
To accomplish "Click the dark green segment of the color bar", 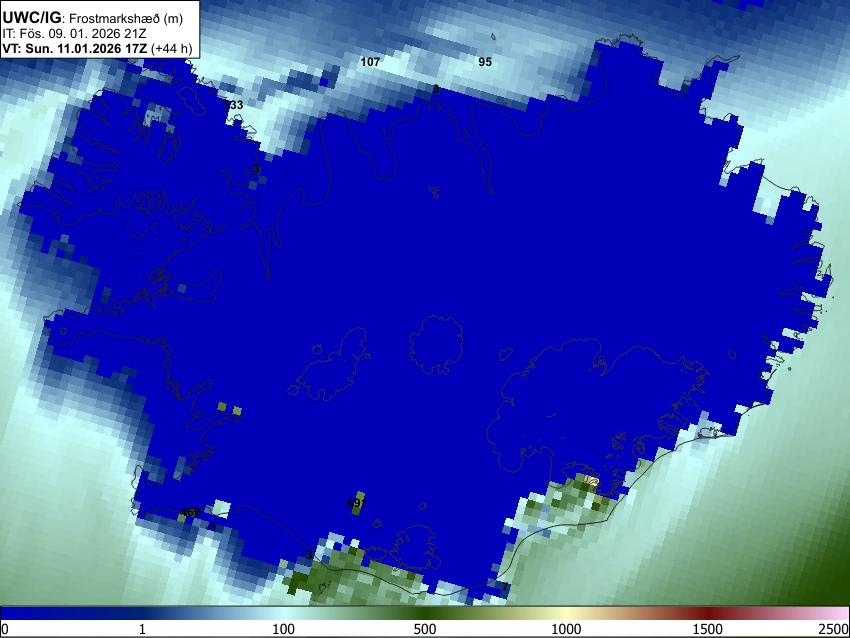I will click(425, 614).
